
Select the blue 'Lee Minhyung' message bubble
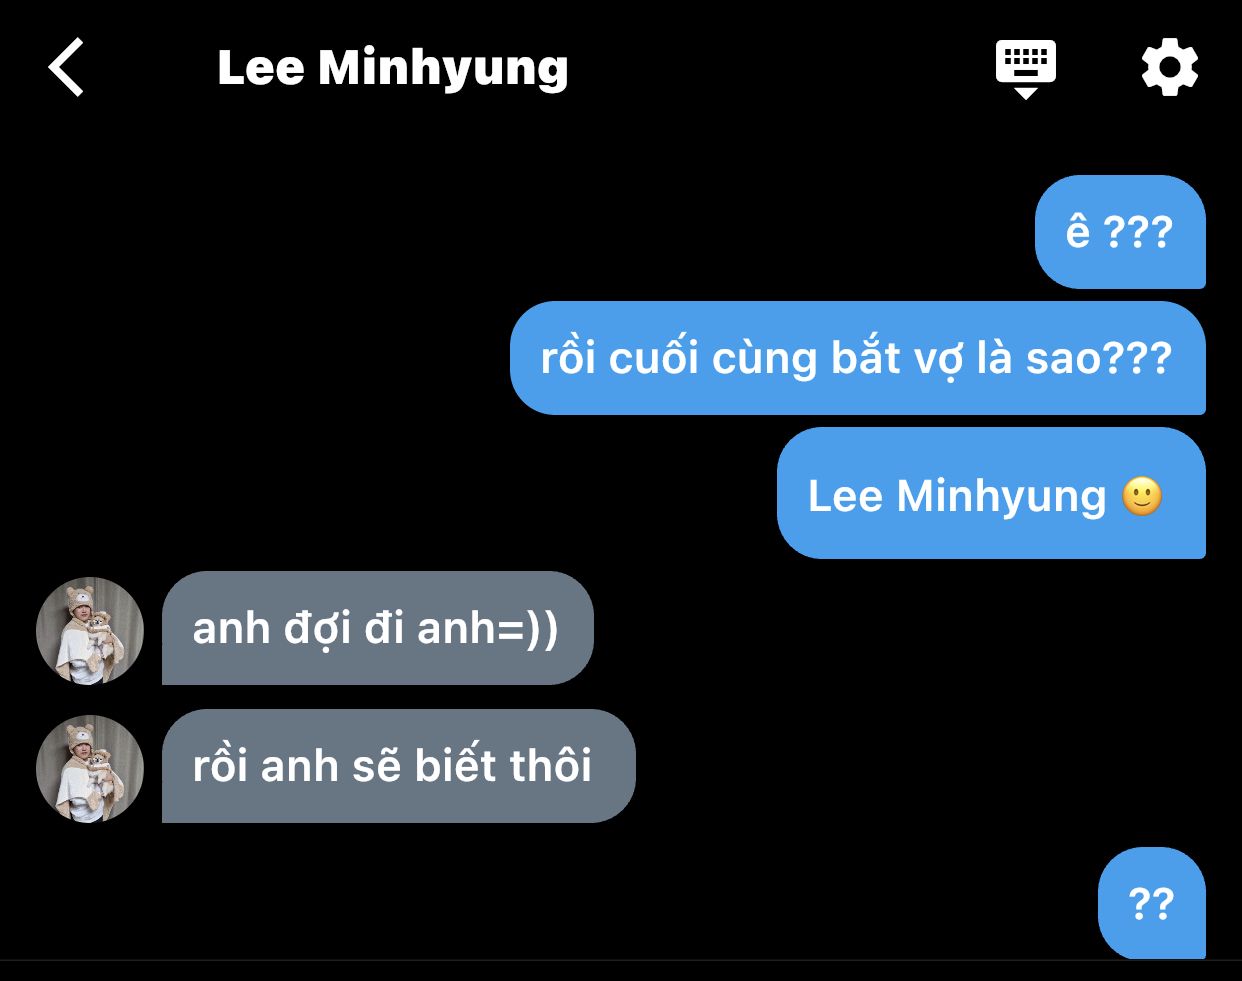point(991,493)
